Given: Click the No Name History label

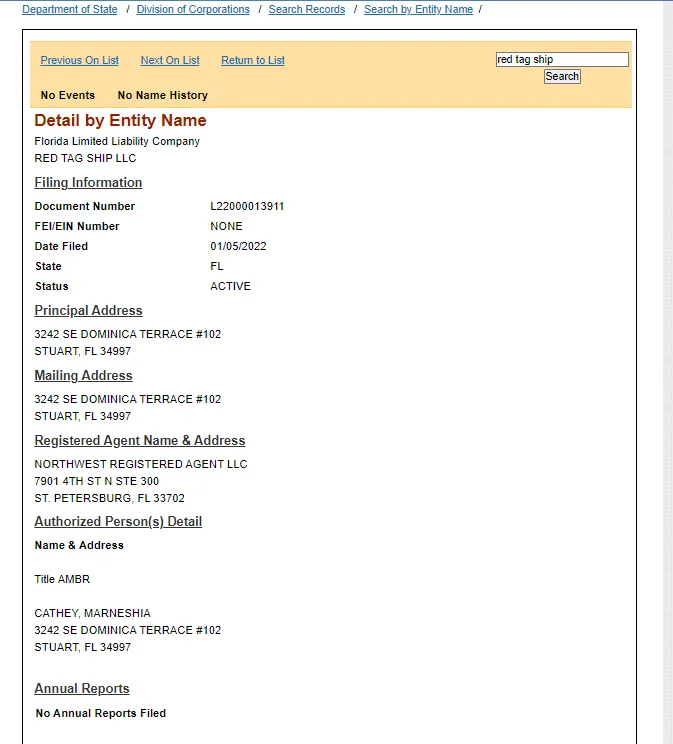Looking at the screenshot, I should 163,95.
